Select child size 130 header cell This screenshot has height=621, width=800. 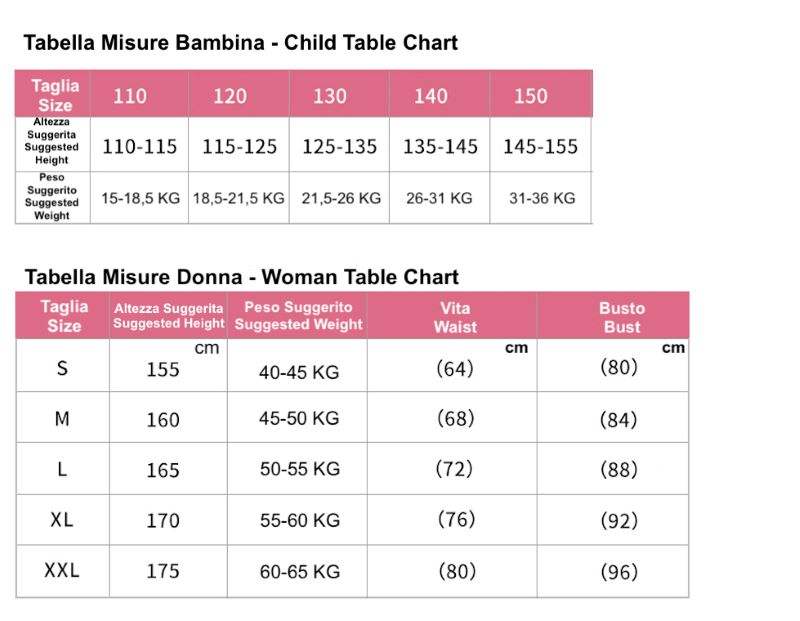click(x=330, y=96)
